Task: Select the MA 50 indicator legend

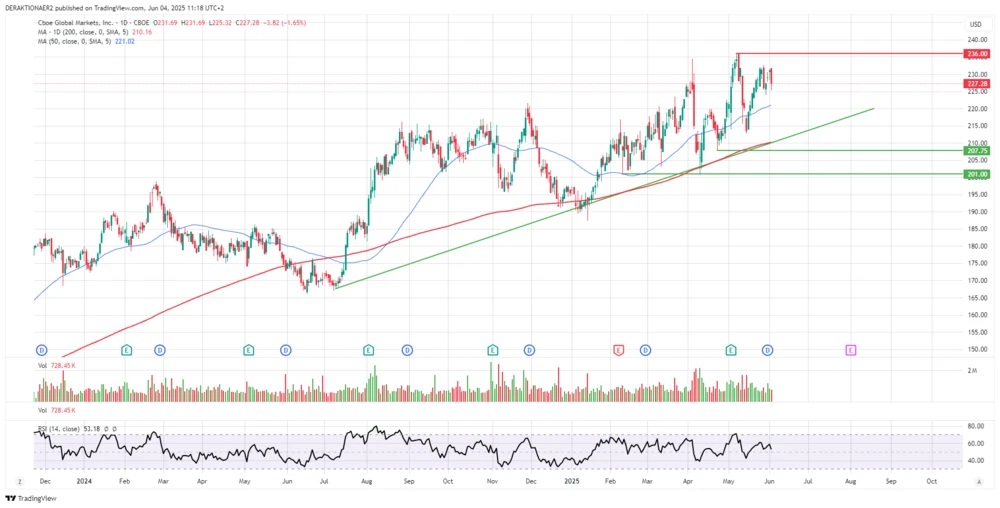Action: (x=75, y=41)
